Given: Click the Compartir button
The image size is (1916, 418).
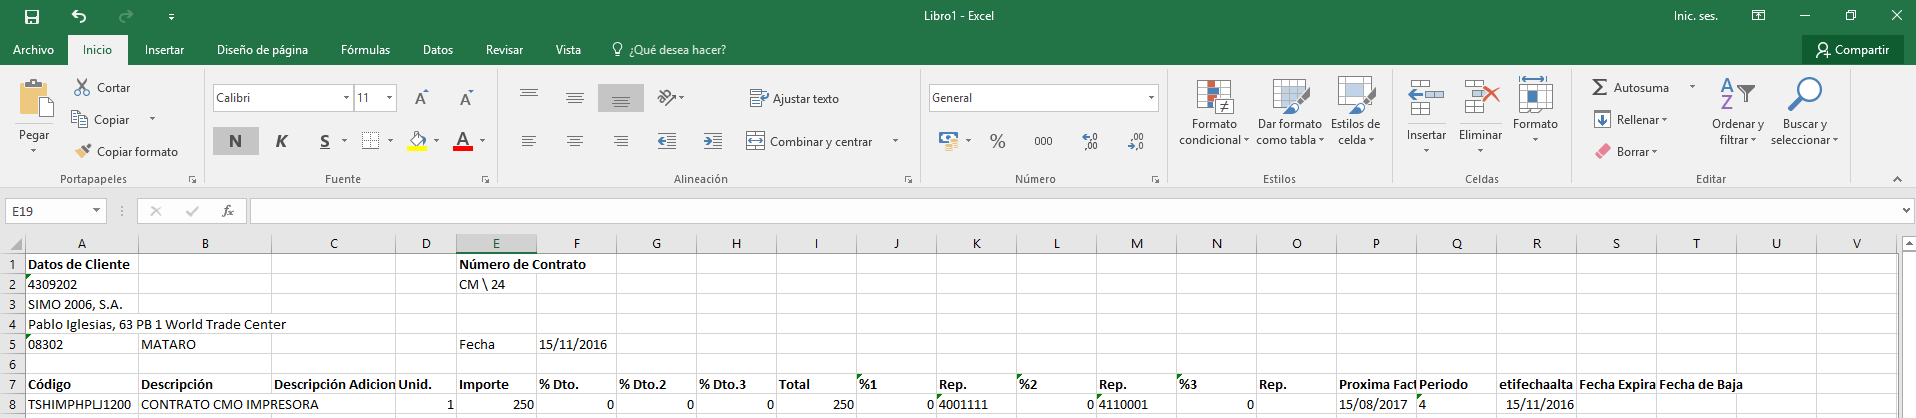Looking at the screenshot, I should tap(1853, 50).
